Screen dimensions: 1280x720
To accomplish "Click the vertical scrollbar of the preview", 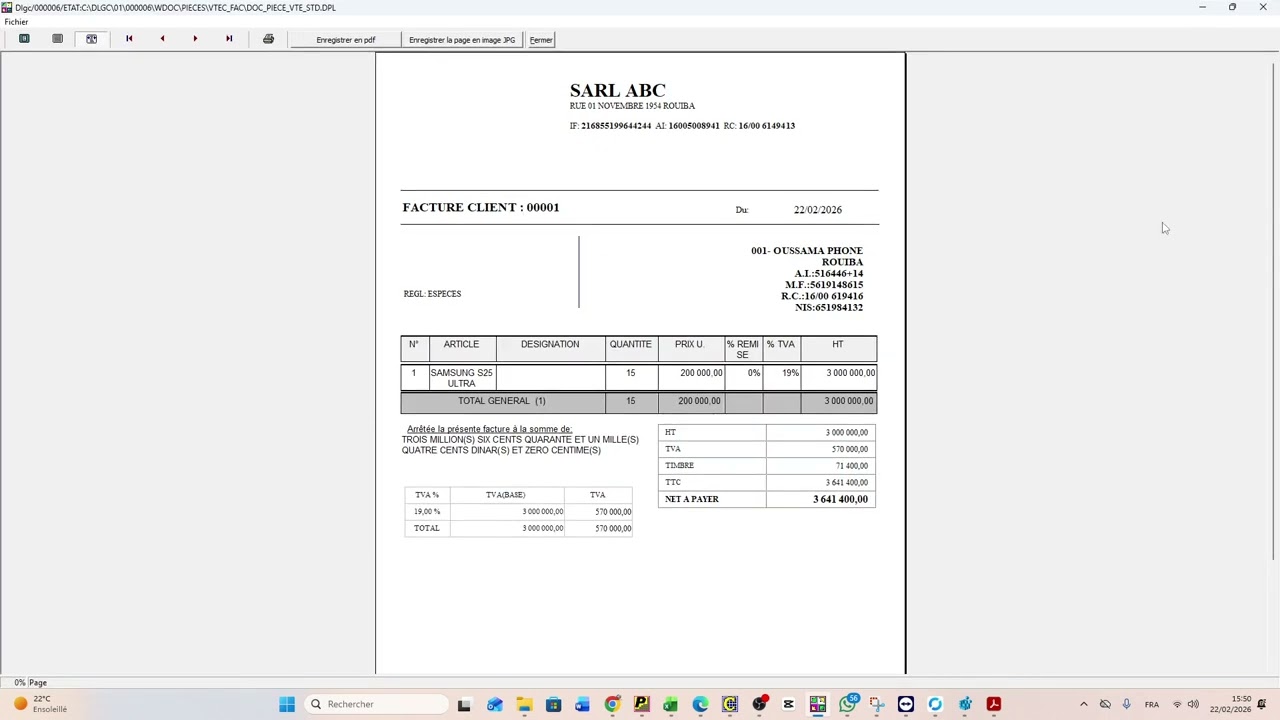I will click(x=1274, y=310).
